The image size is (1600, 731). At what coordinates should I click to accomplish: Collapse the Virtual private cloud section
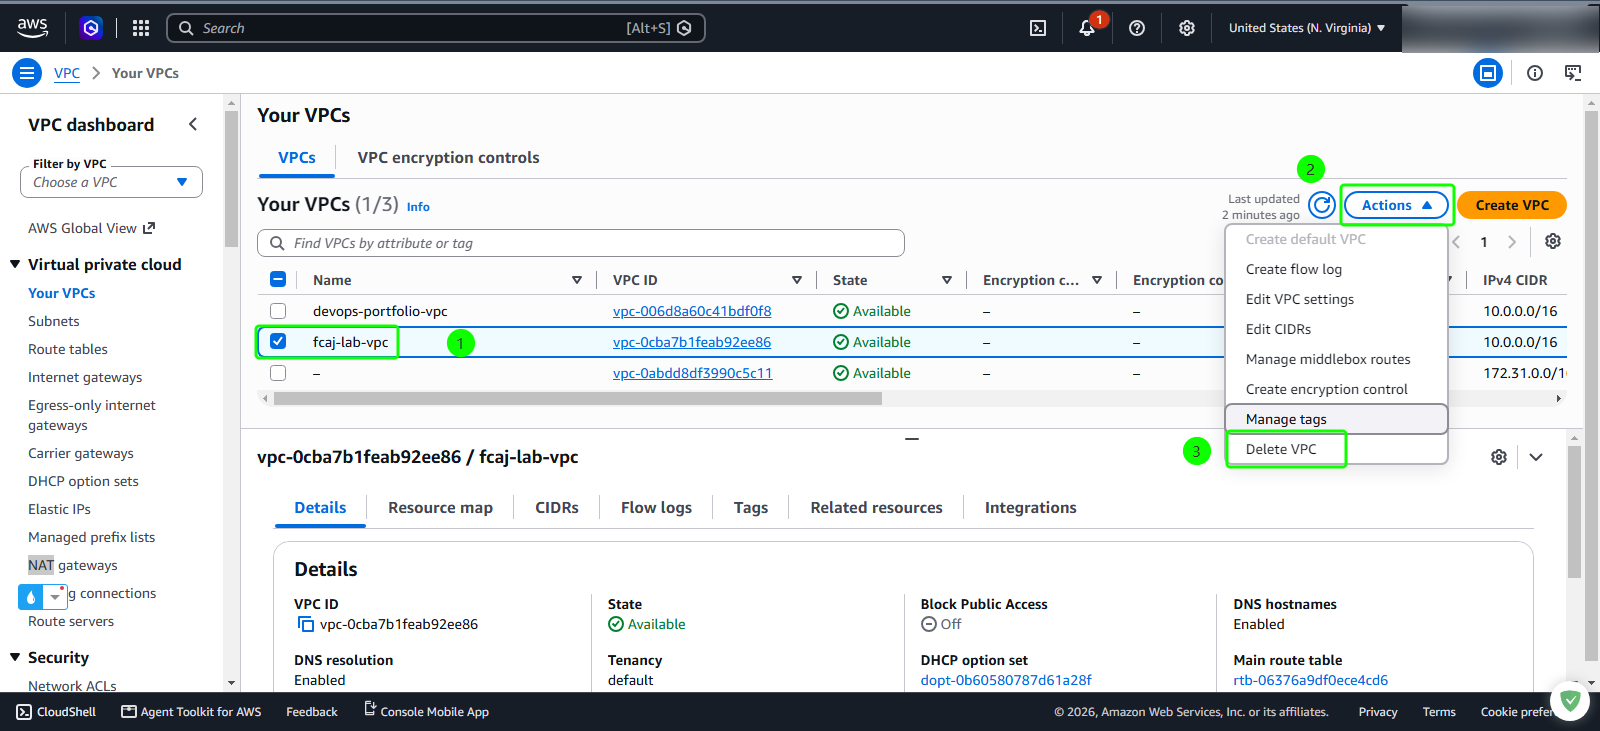pos(15,264)
